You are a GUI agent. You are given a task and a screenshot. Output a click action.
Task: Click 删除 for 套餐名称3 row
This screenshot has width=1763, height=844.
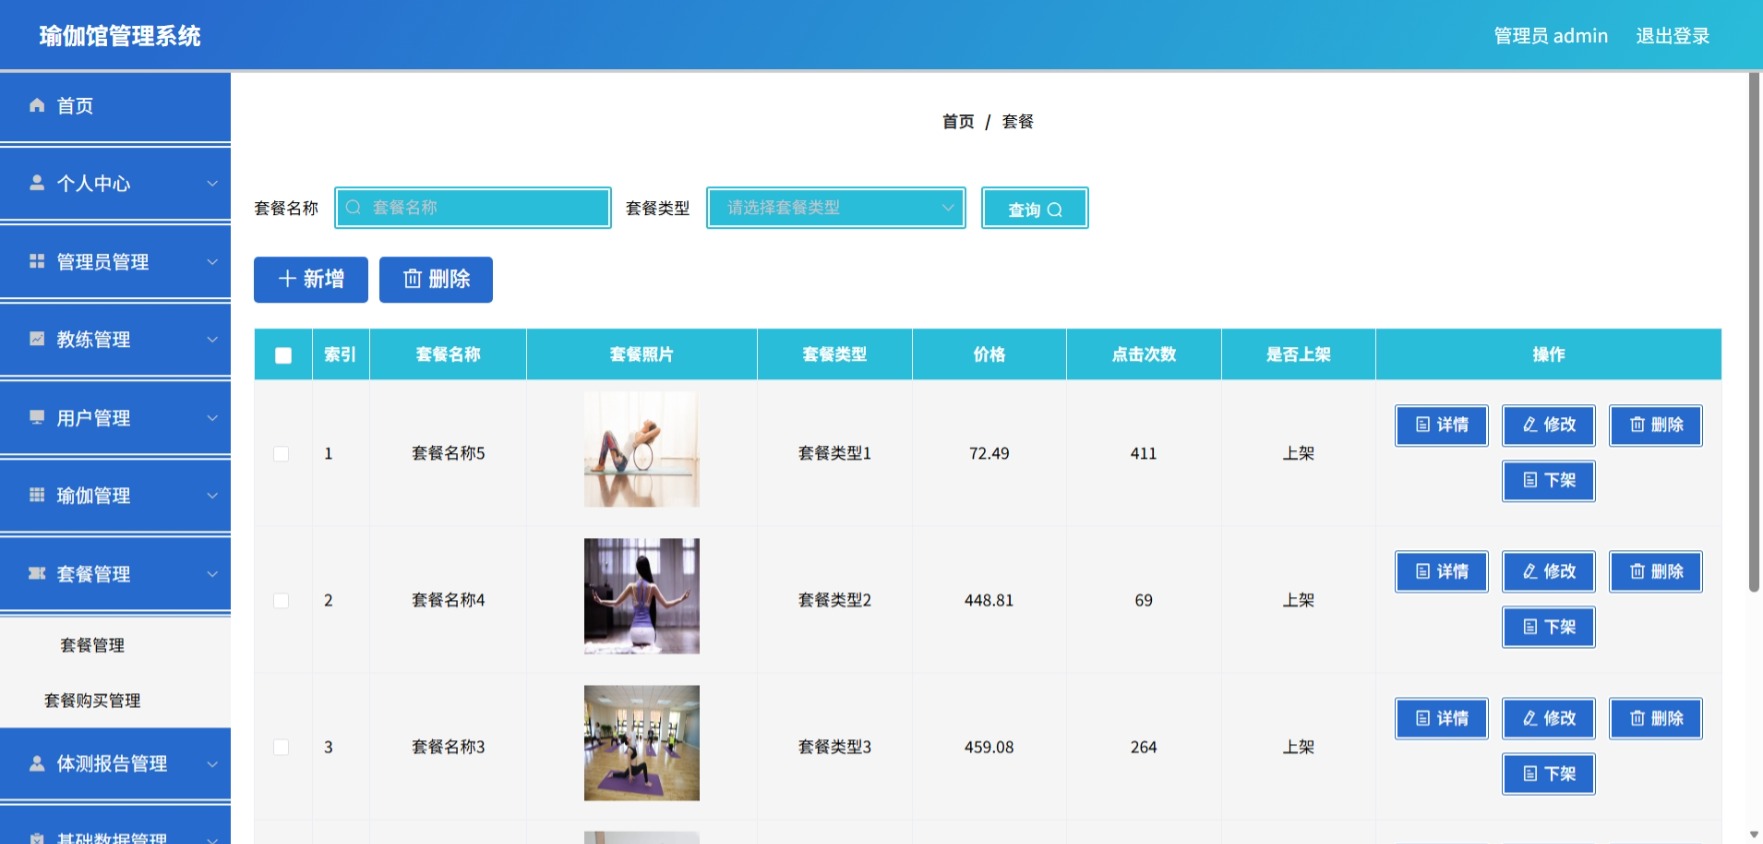(x=1655, y=718)
